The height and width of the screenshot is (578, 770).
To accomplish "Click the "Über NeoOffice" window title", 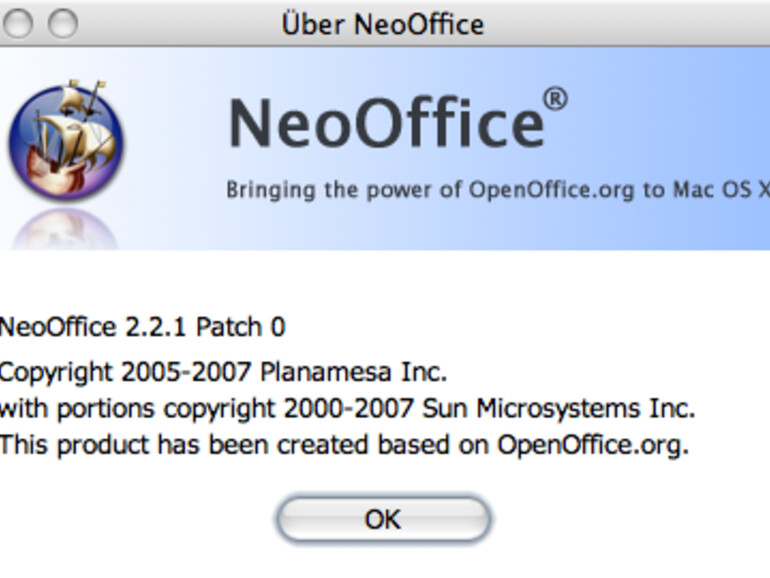I will [383, 23].
